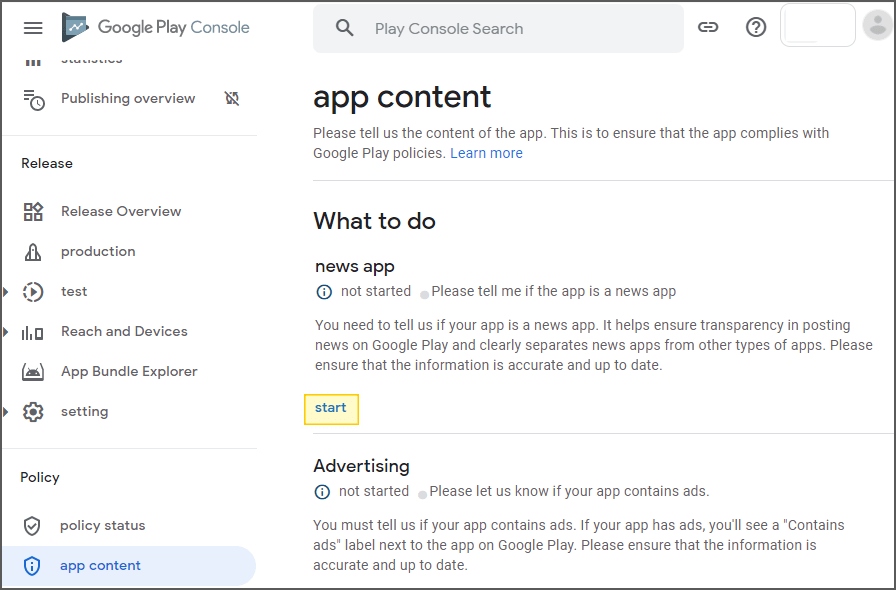The height and width of the screenshot is (590, 896).
Task: Open App Bundle Explorer page
Action: point(128,372)
